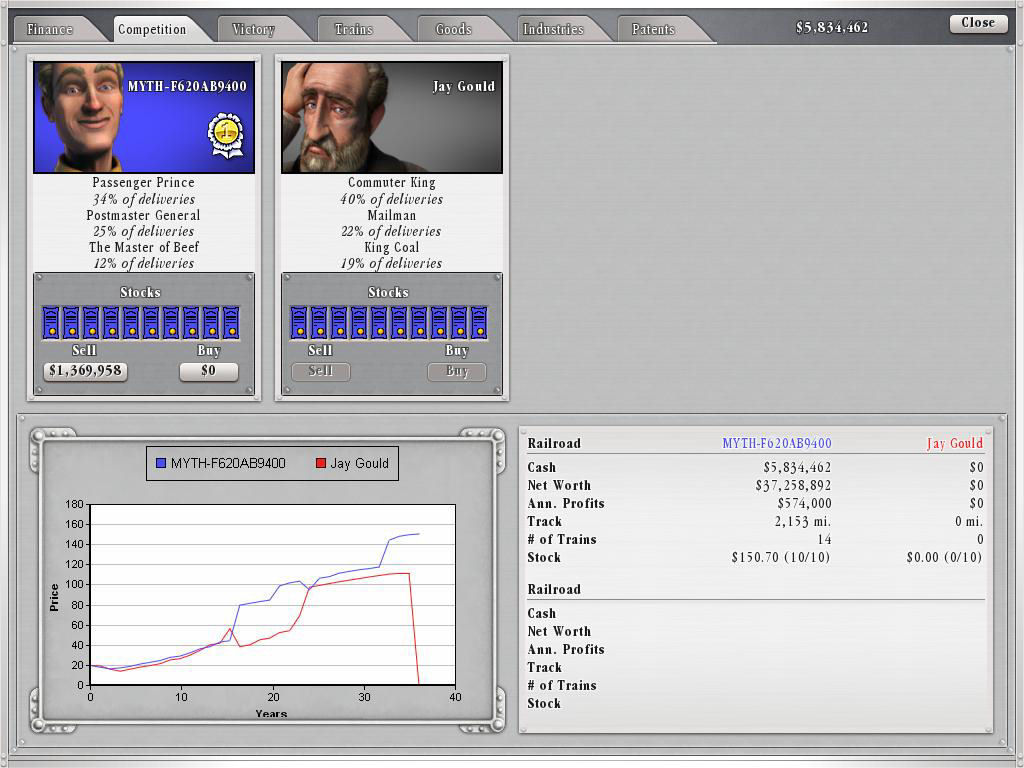Click stock value $150.70 (10/10)
The height and width of the screenshot is (768, 1024).
[x=781, y=557]
